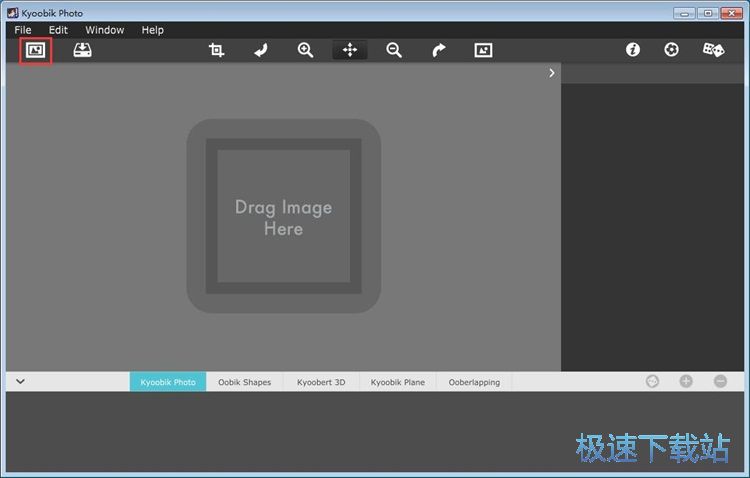Click the zoom in magnifier
The width and height of the screenshot is (750, 478).
click(305, 50)
